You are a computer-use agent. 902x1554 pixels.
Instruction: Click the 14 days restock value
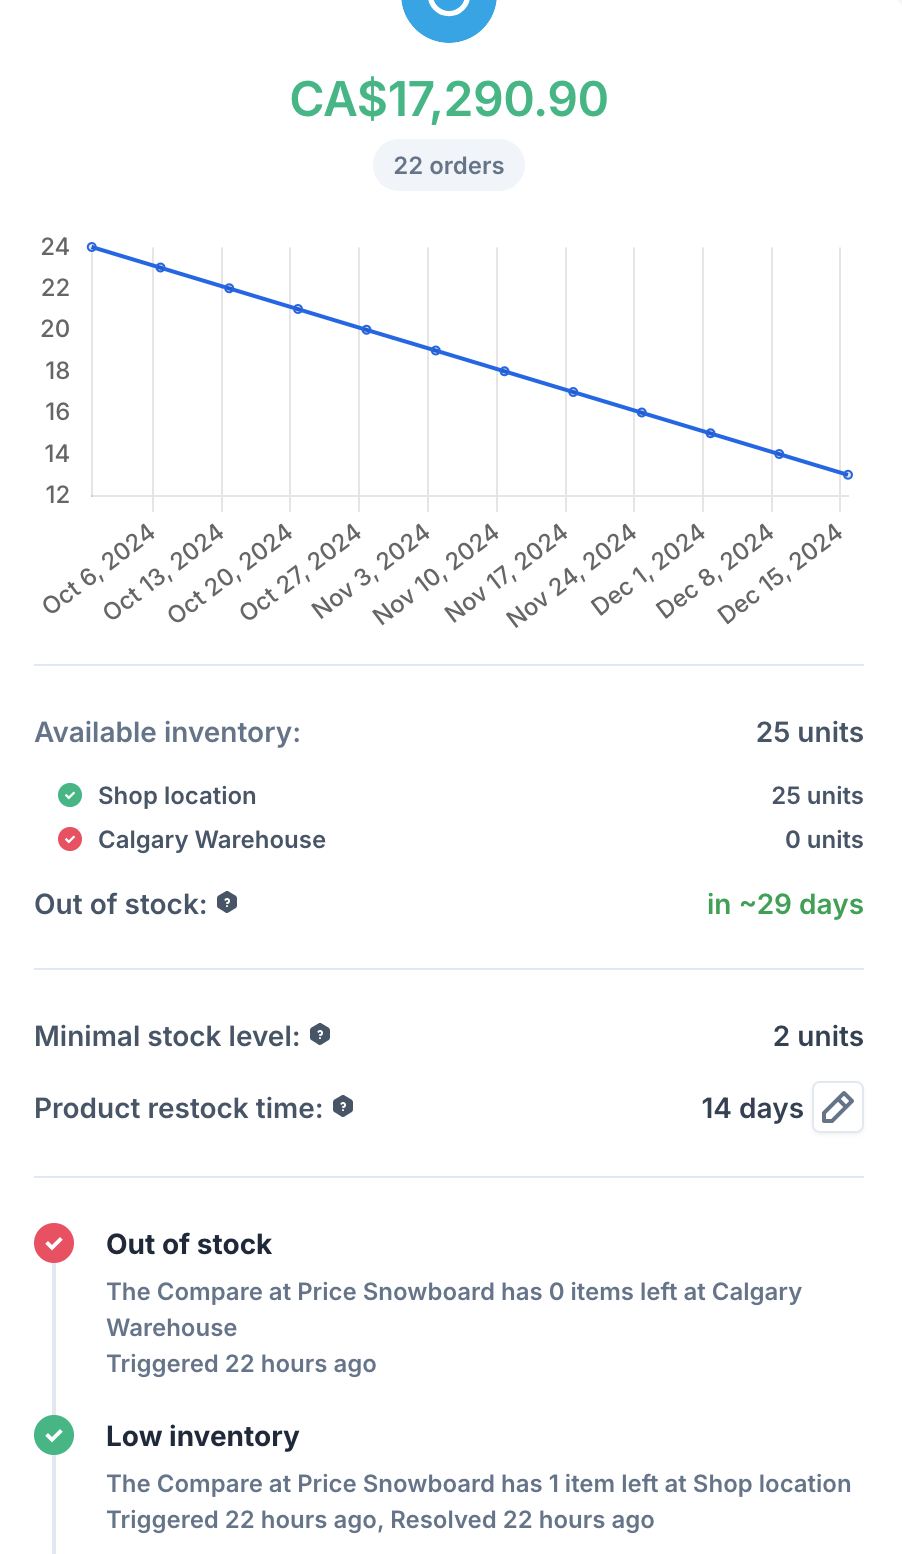752,1108
